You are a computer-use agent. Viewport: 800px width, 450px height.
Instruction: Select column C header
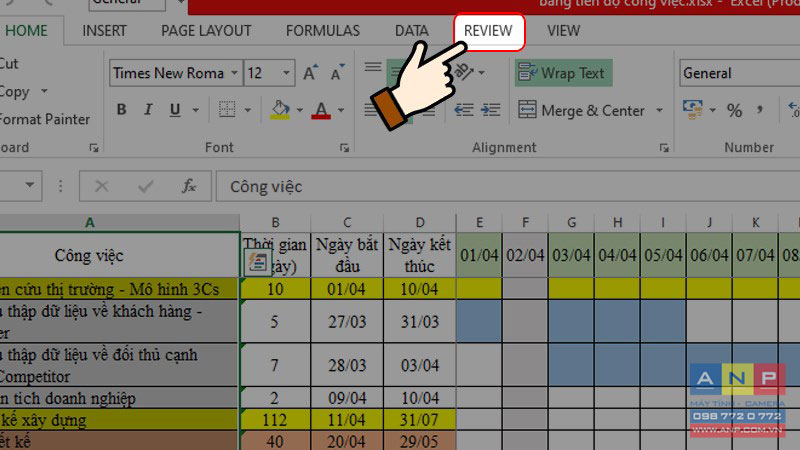click(347, 222)
